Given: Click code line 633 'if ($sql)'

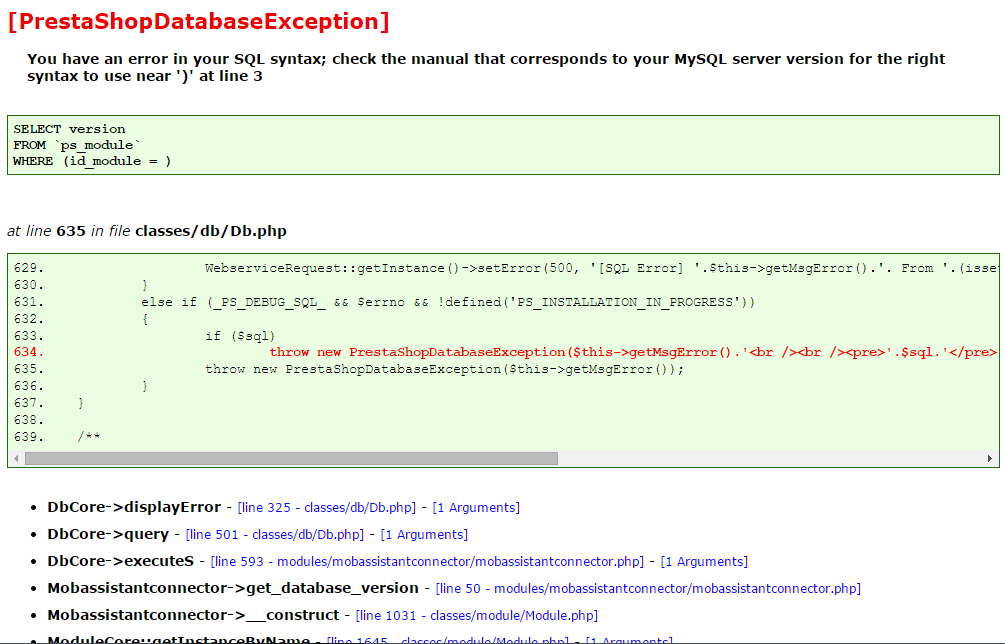Looking at the screenshot, I should point(240,336).
